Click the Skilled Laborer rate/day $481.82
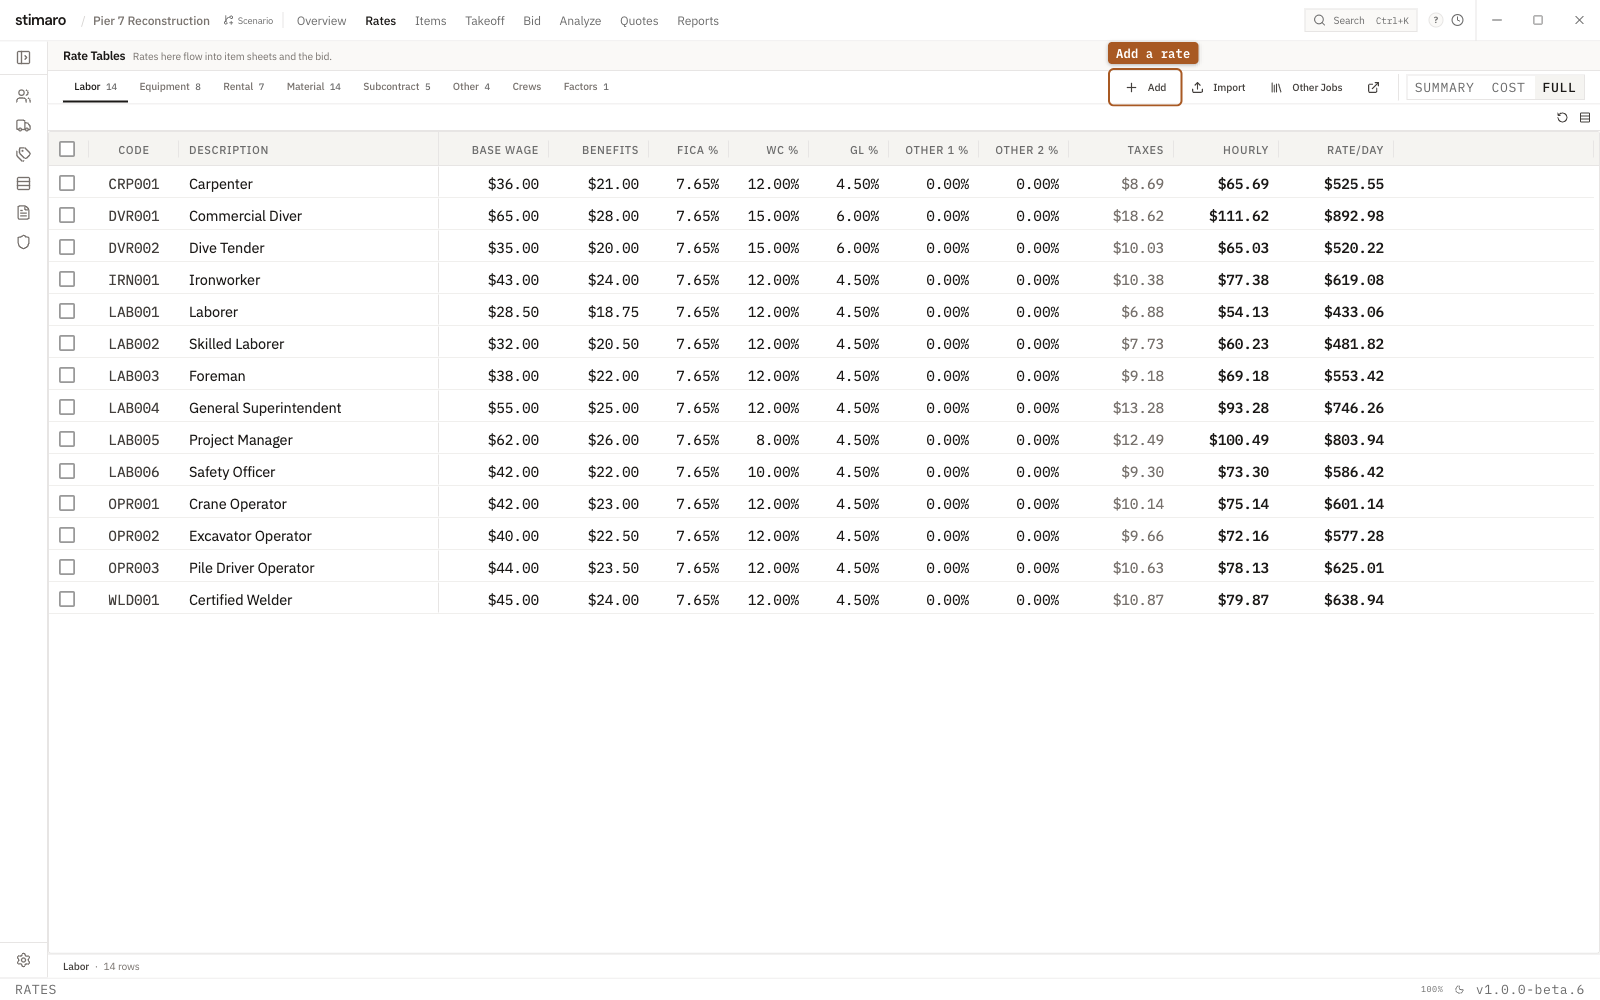Screen dimensions: 1600x1000 [x=1354, y=344]
